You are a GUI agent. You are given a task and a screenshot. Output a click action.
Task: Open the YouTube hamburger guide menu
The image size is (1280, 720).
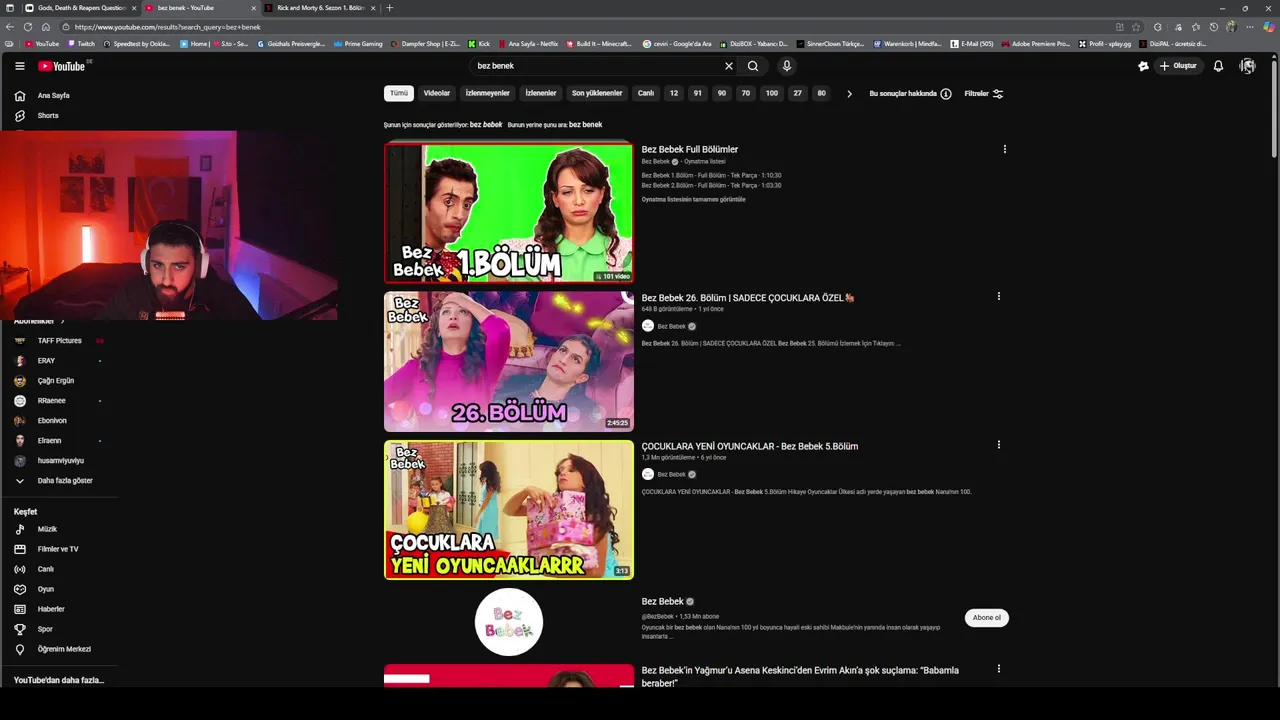19,66
